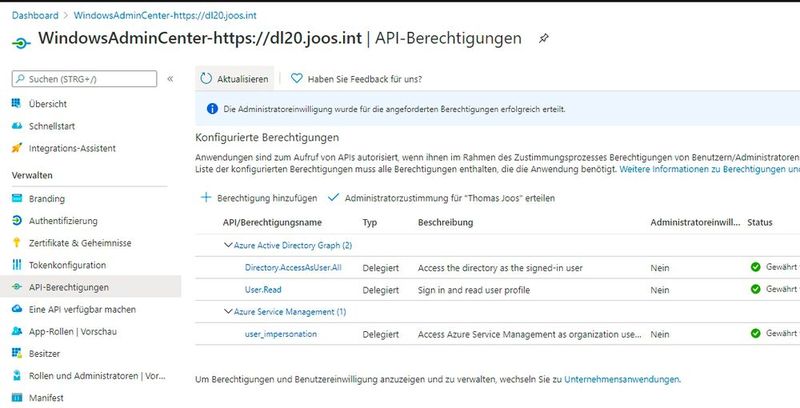800x408 pixels.
Task: Click "Access the directory as the signed-in user"
Action: tap(500, 268)
